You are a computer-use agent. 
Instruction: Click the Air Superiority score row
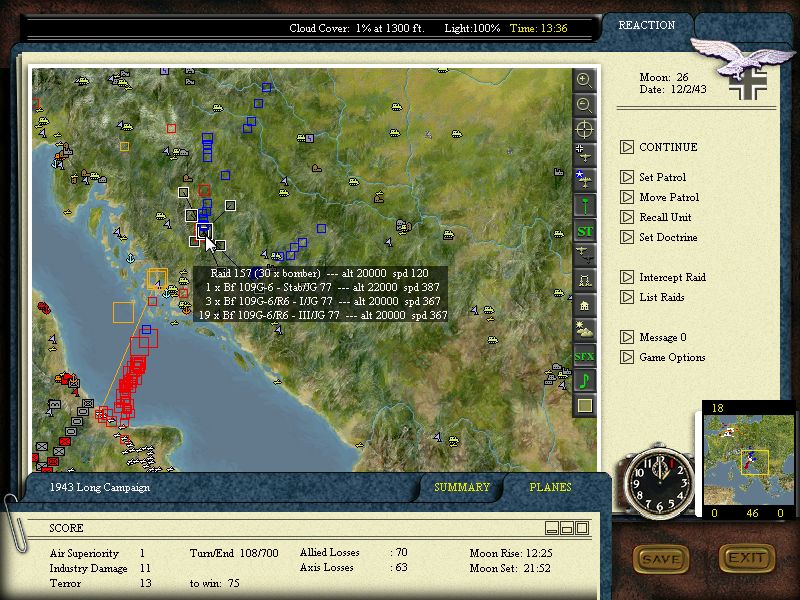pos(97,553)
